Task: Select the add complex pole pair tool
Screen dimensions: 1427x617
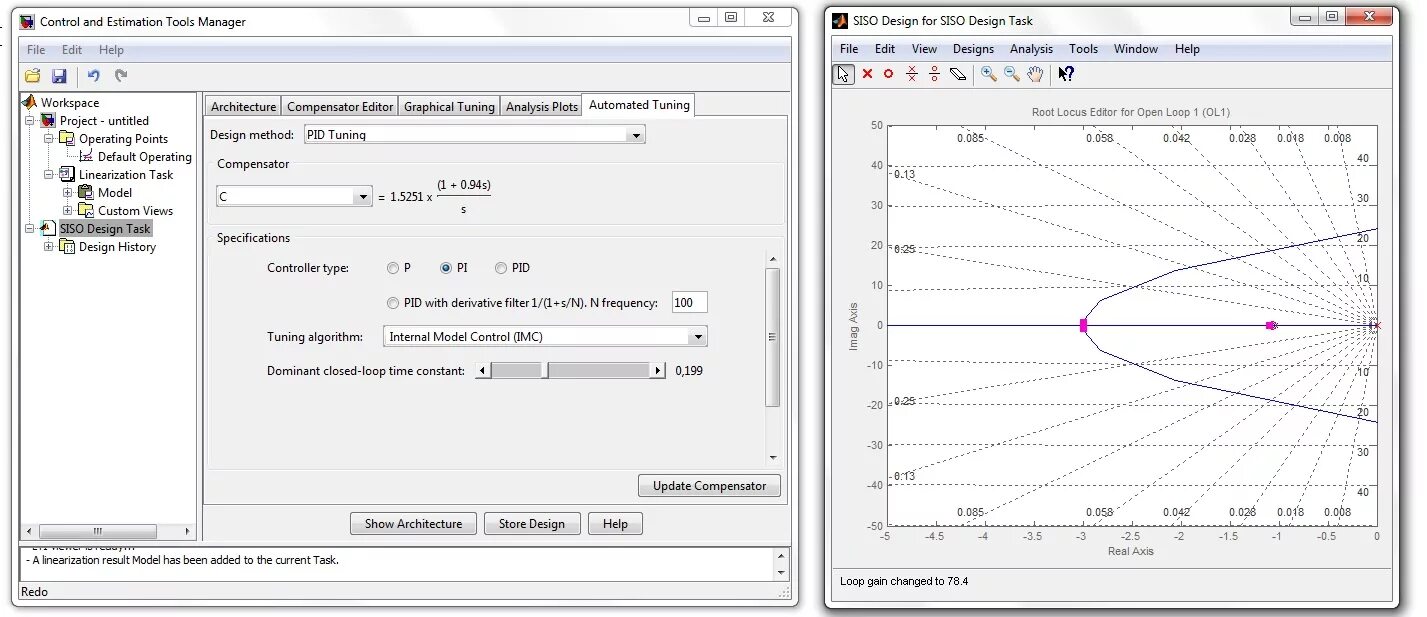Action: (x=911, y=74)
